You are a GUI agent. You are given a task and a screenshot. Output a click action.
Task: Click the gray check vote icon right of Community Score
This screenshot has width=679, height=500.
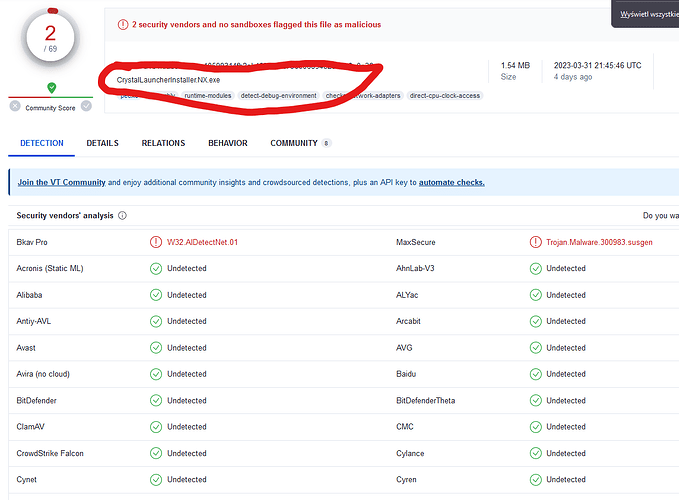point(88,106)
